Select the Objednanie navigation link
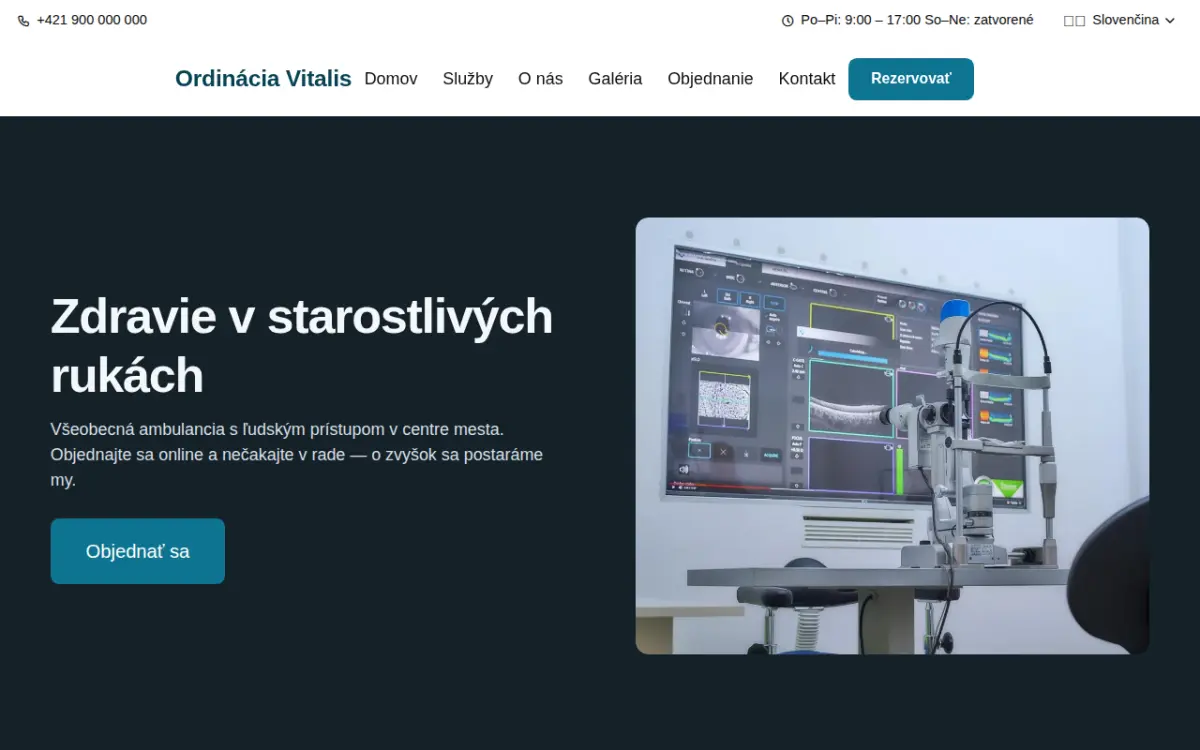 pyautogui.click(x=710, y=78)
